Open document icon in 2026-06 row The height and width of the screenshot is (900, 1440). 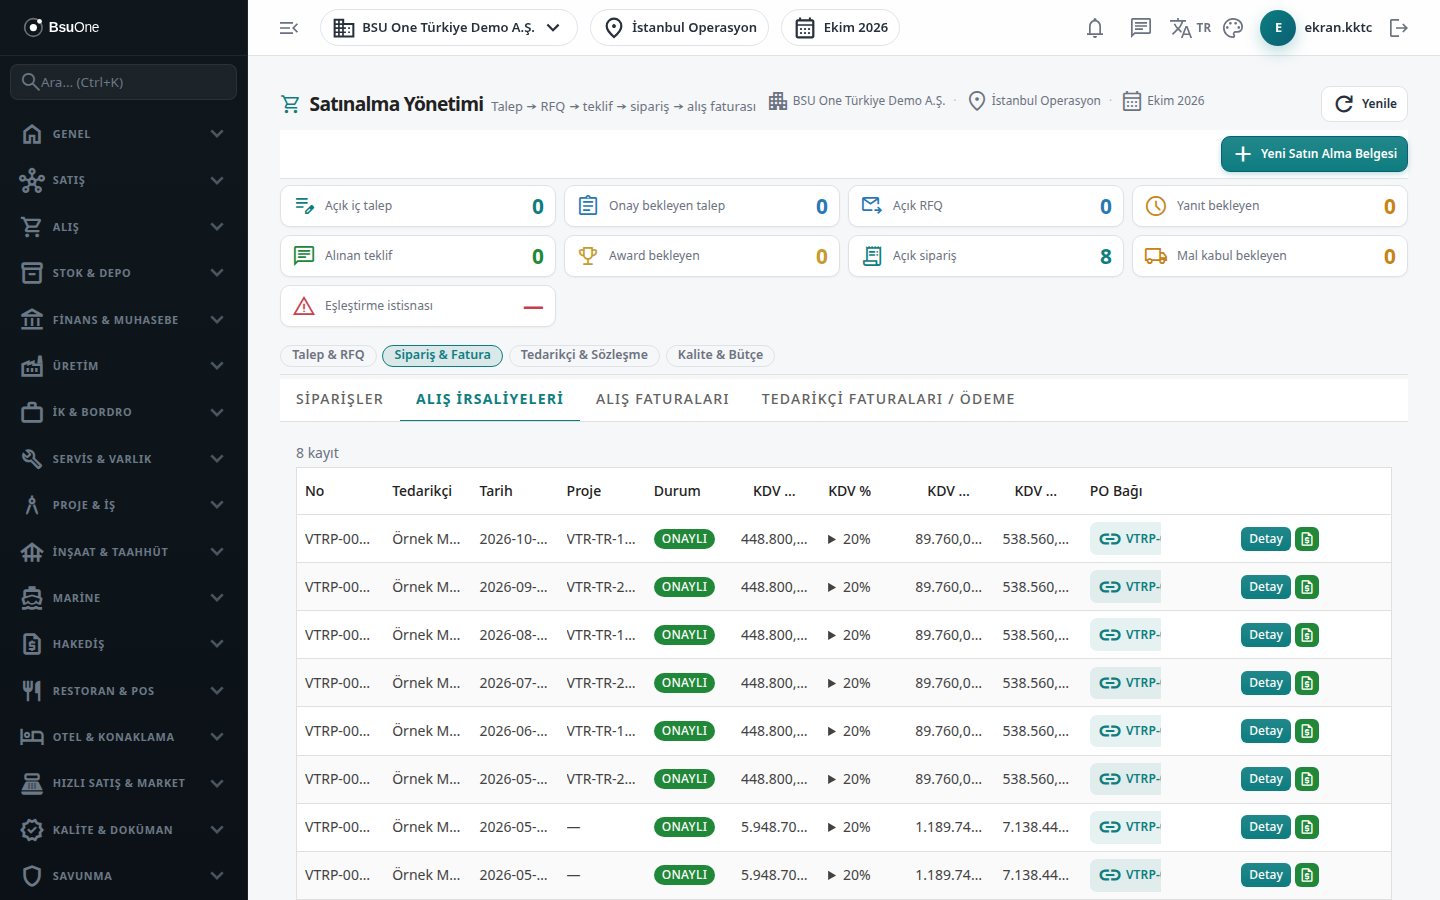pyautogui.click(x=1307, y=731)
